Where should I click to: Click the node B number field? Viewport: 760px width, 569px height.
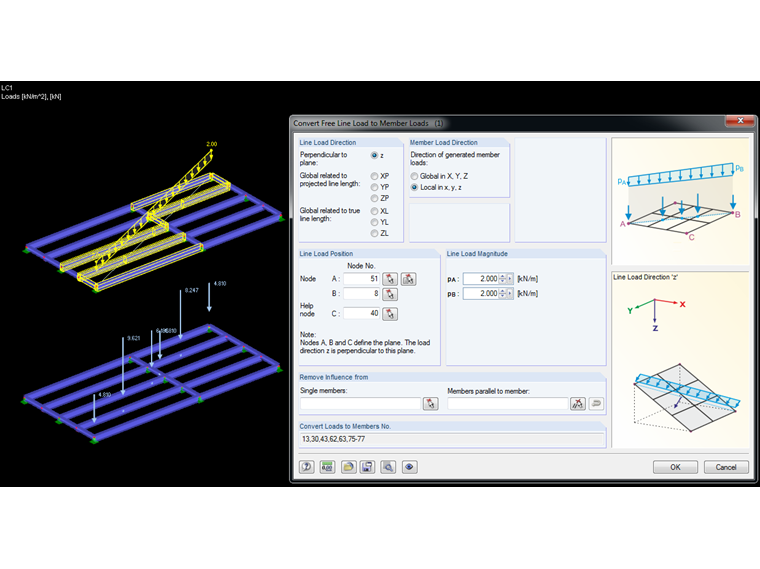pyautogui.click(x=362, y=294)
